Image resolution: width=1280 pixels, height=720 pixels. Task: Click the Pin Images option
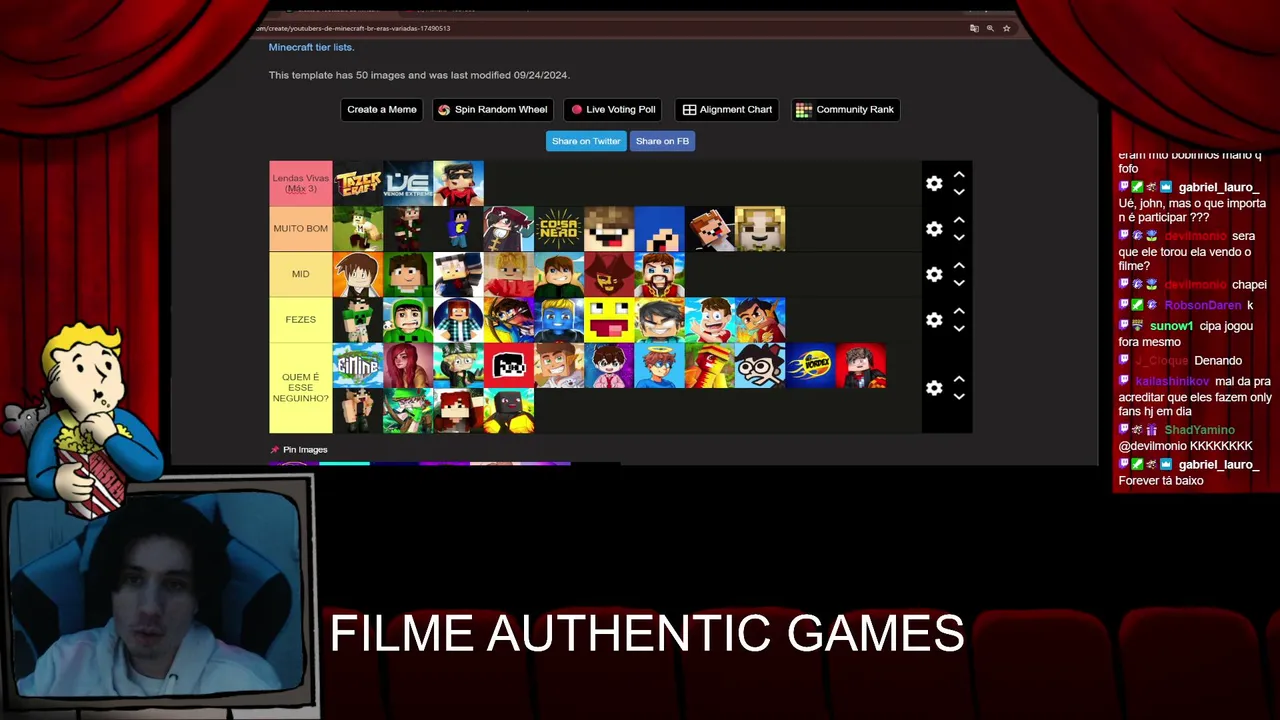pyautogui.click(x=299, y=450)
